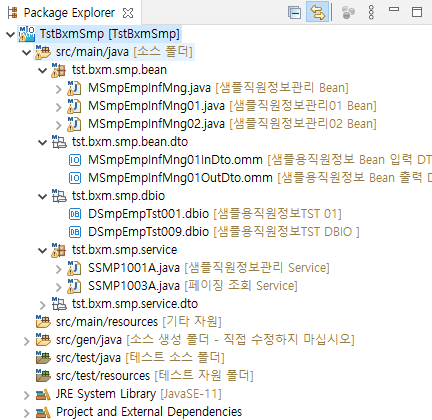Image resolution: width=432 pixels, height=420 pixels.
Task: Click MSmpEmpInfMng02.java file icon
Action: pyautogui.click(x=74, y=124)
